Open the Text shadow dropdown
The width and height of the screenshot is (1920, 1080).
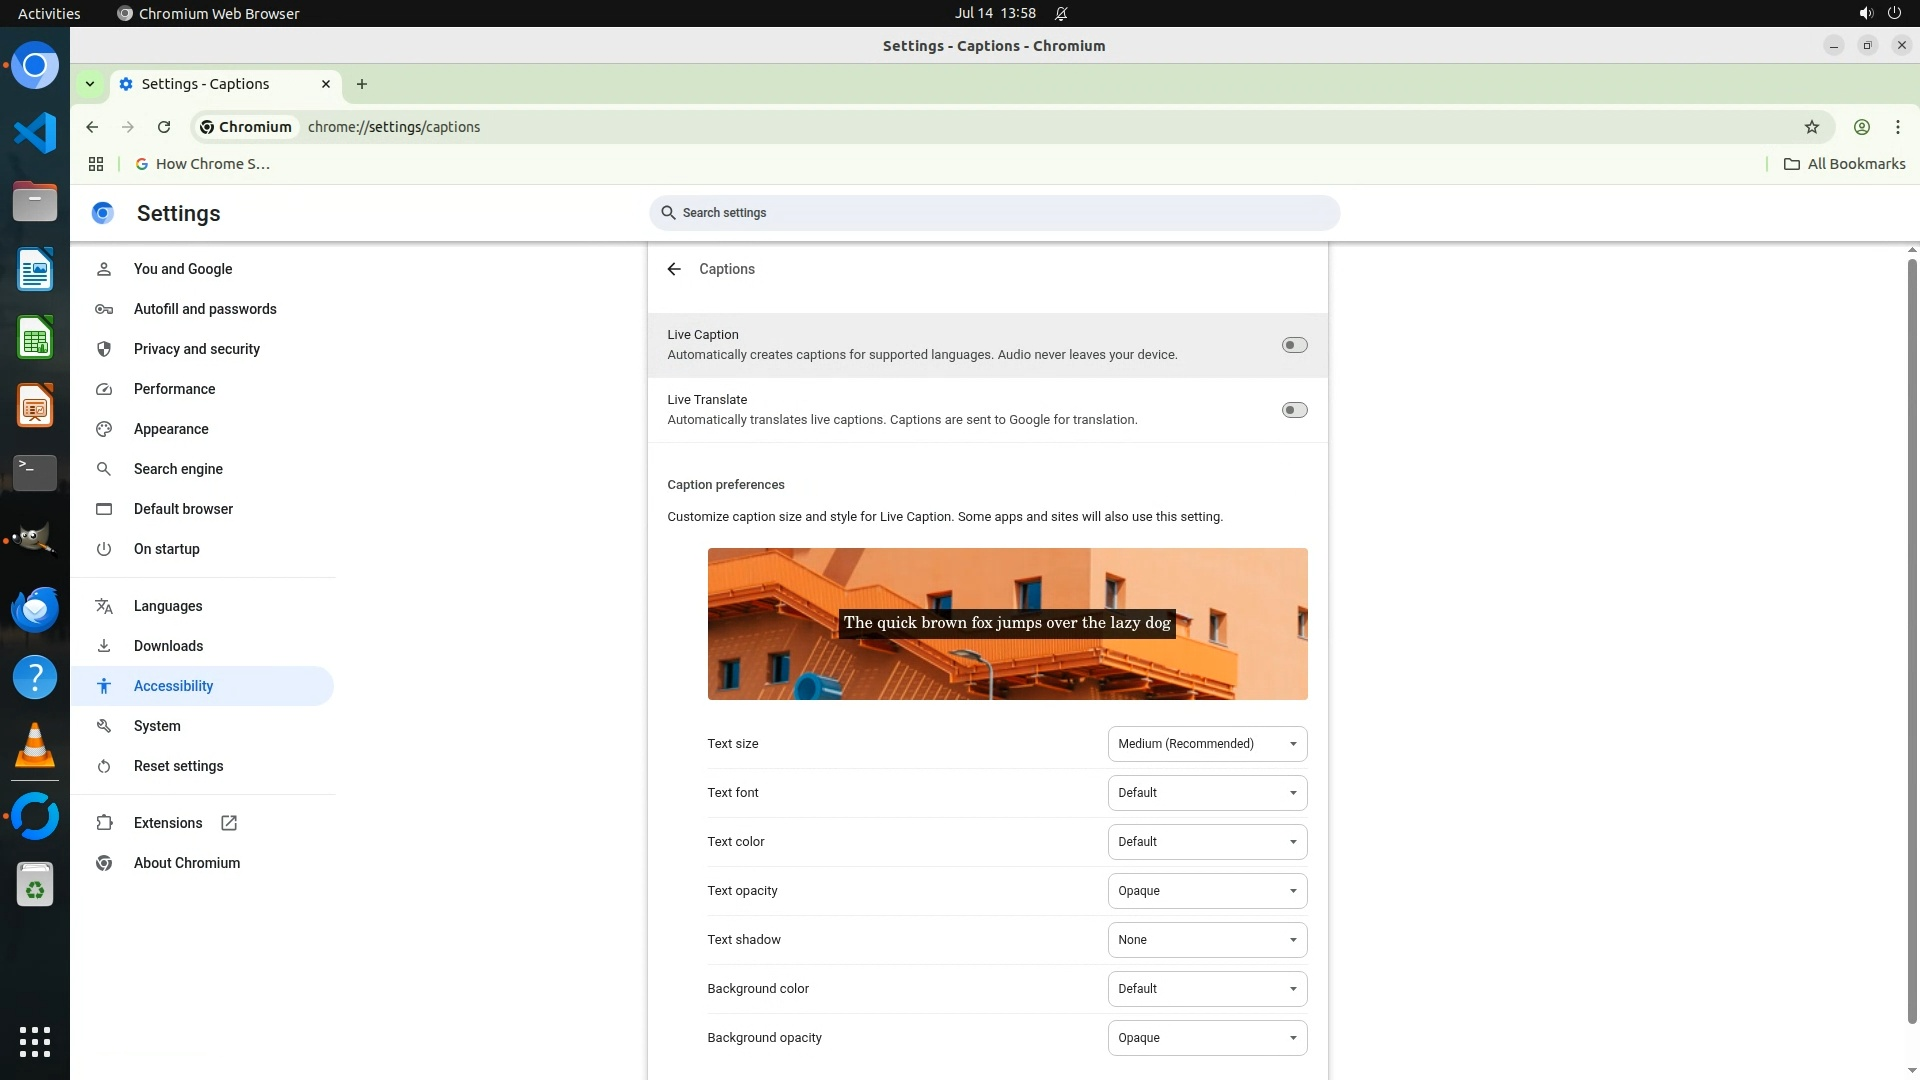(1206, 940)
